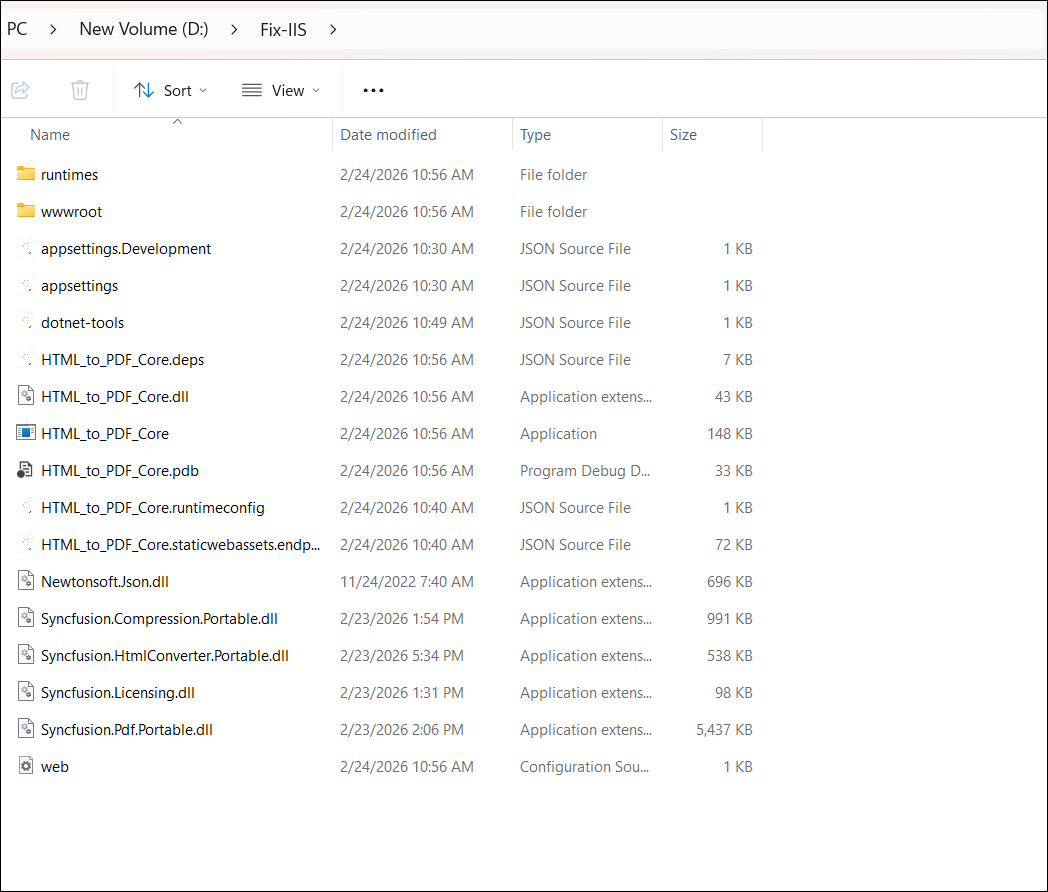Expand the chevron after PC in breadcrumb
Screen dimensions: 1048x892
(53, 30)
